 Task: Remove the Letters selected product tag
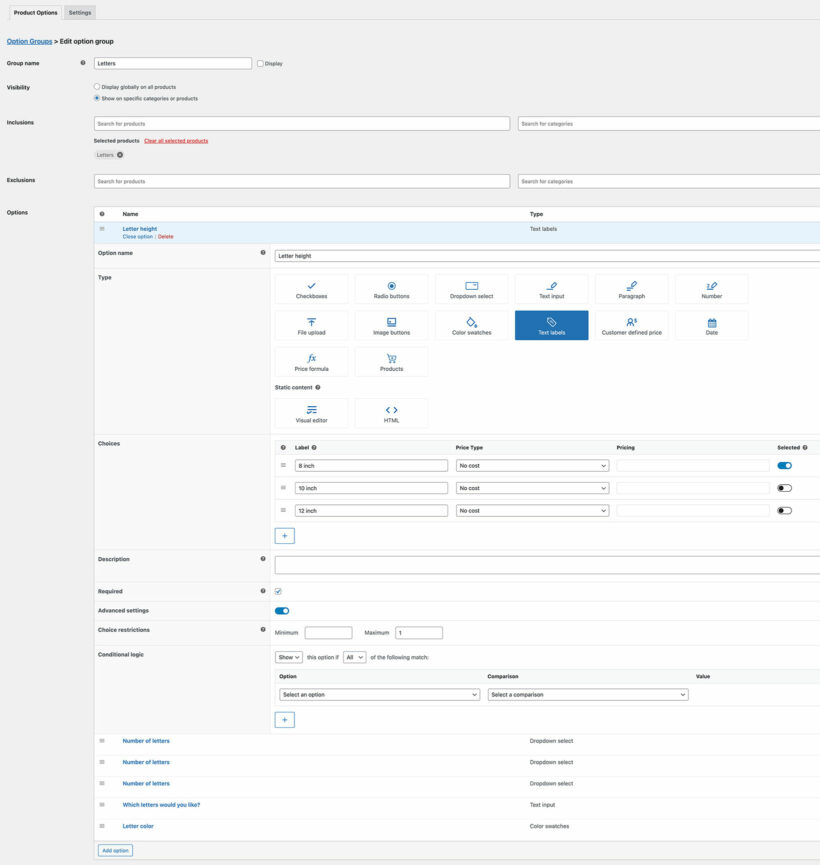[120, 155]
